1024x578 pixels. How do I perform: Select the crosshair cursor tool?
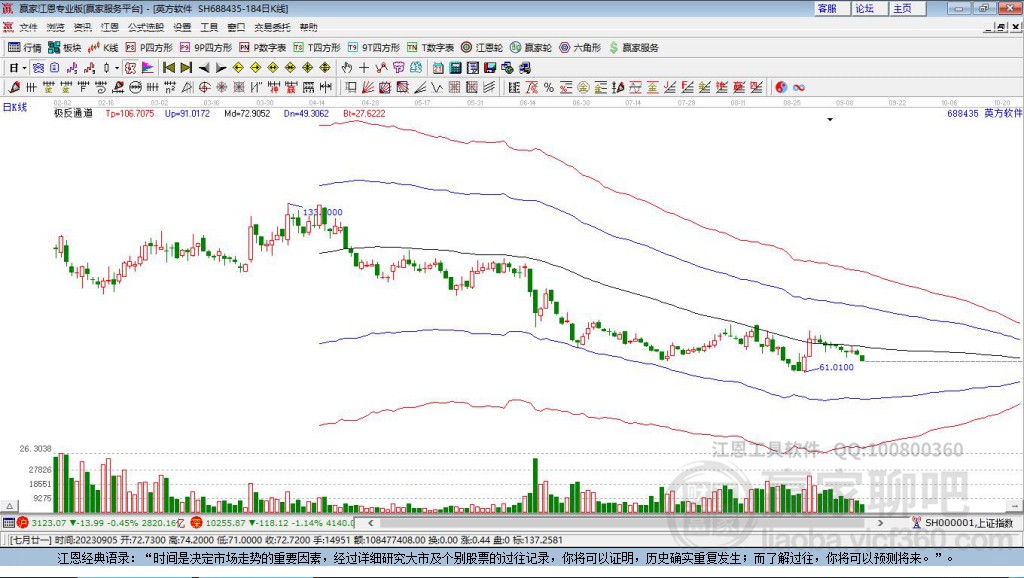pyautogui.click(x=364, y=68)
